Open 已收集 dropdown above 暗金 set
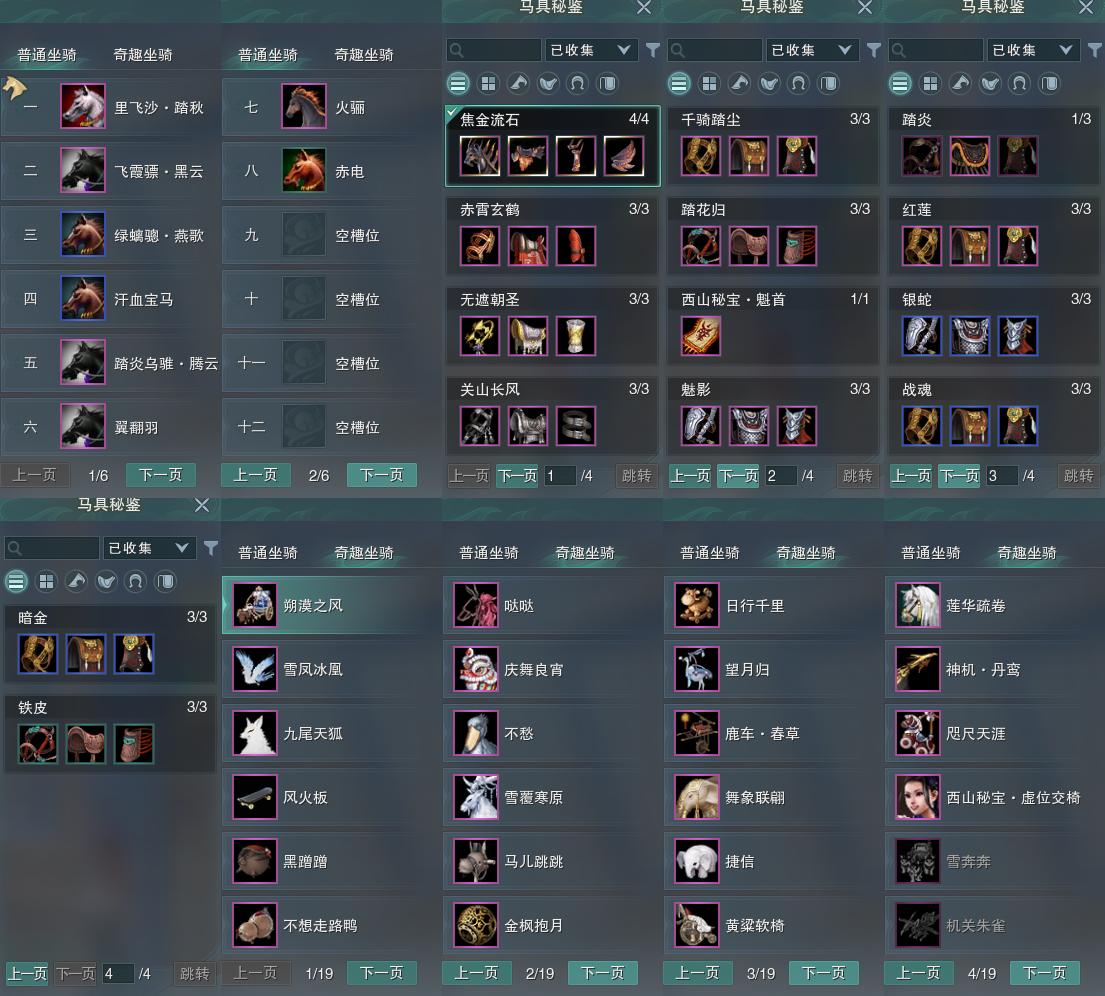 (149, 548)
